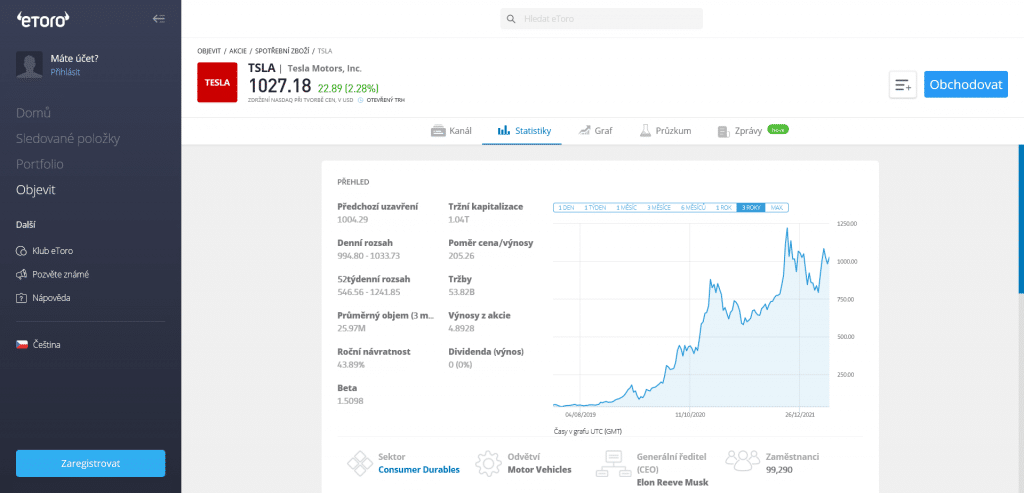Viewport: 1024px width, 493px height.
Task: Click the CEO org-chart icon
Action: [615, 463]
